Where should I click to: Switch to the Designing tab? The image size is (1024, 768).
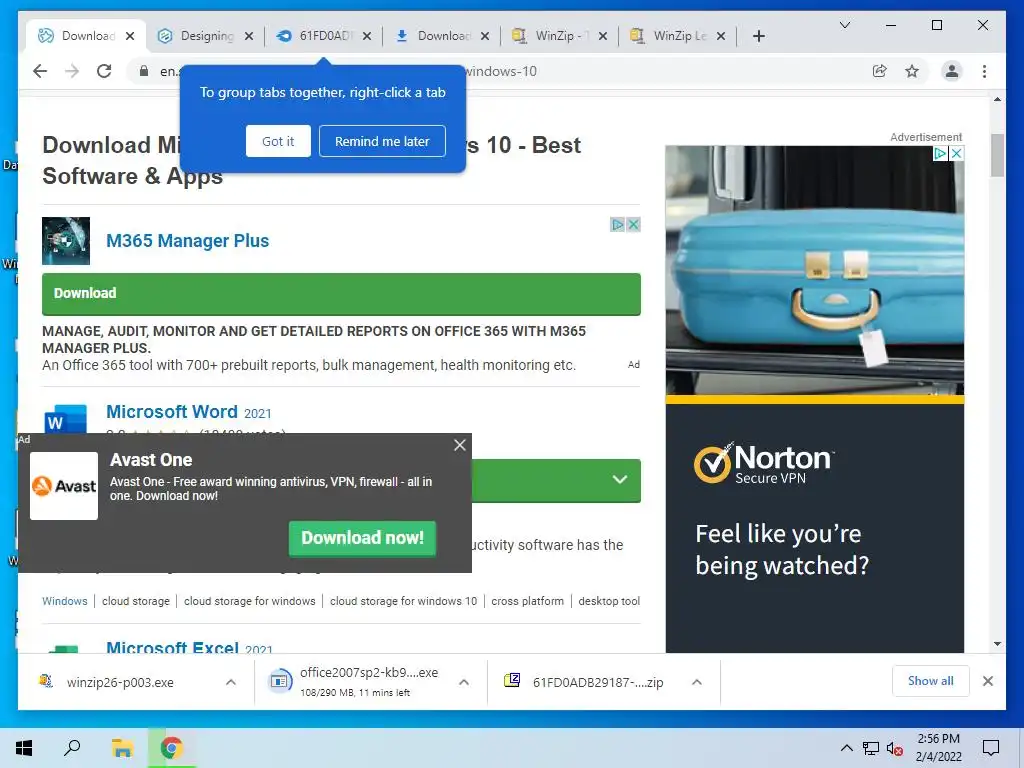pyautogui.click(x=205, y=36)
